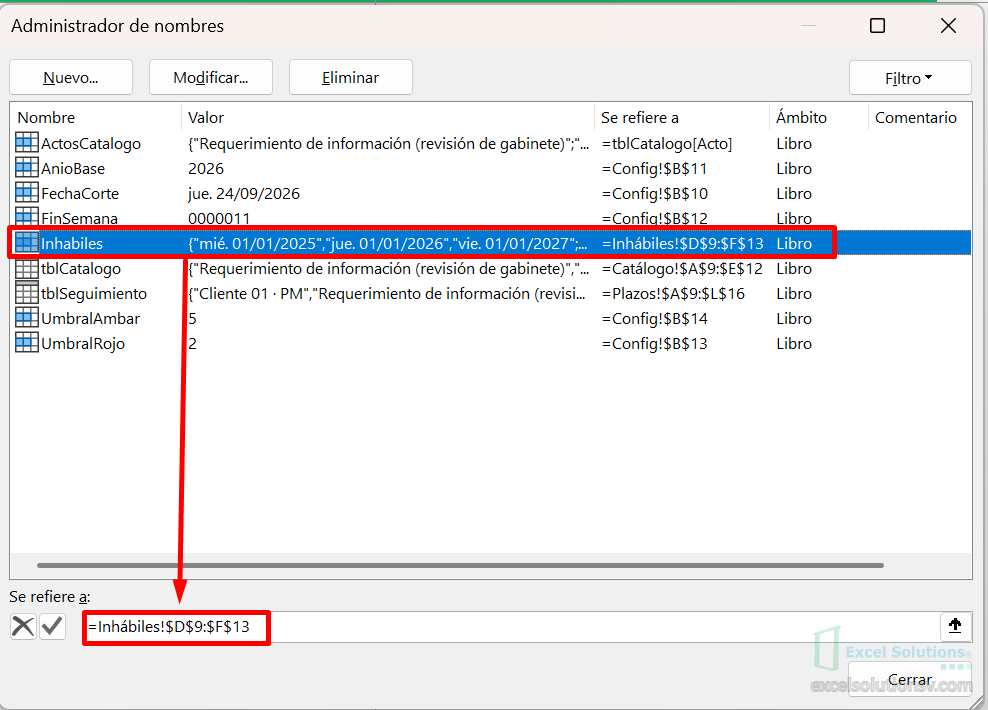Sort by the Valor column header
Viewport: 988px width, 710px height.
(x=388, y=117)
